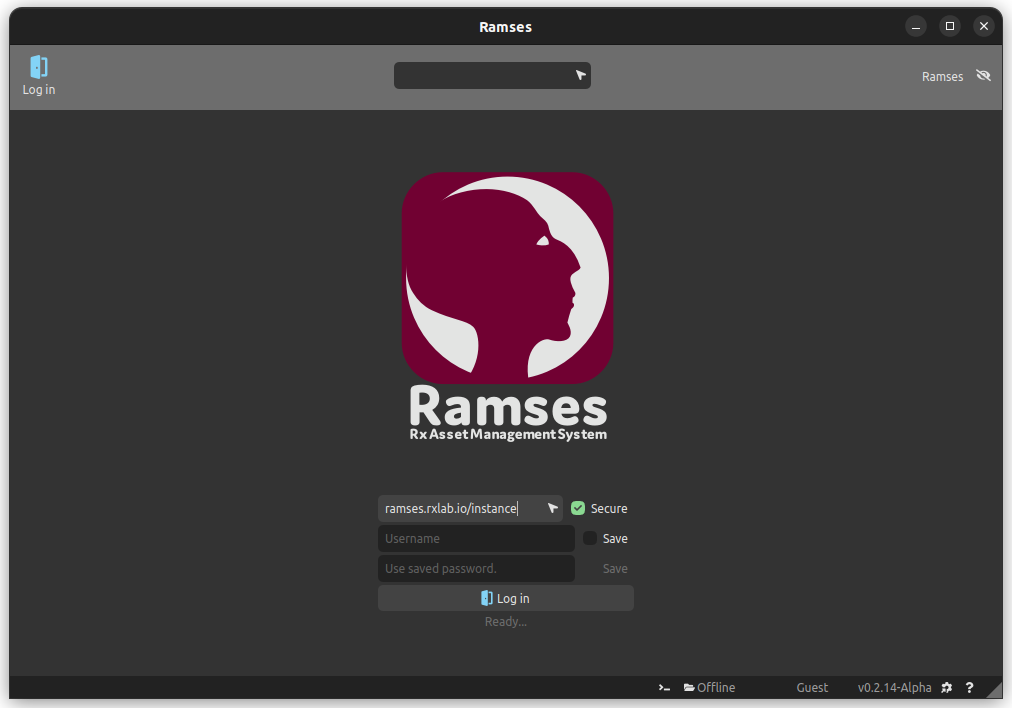Click the v0.2.14-Alpha version label
1012x708 pixels.
pyautogui.click(x=894, y=688)
